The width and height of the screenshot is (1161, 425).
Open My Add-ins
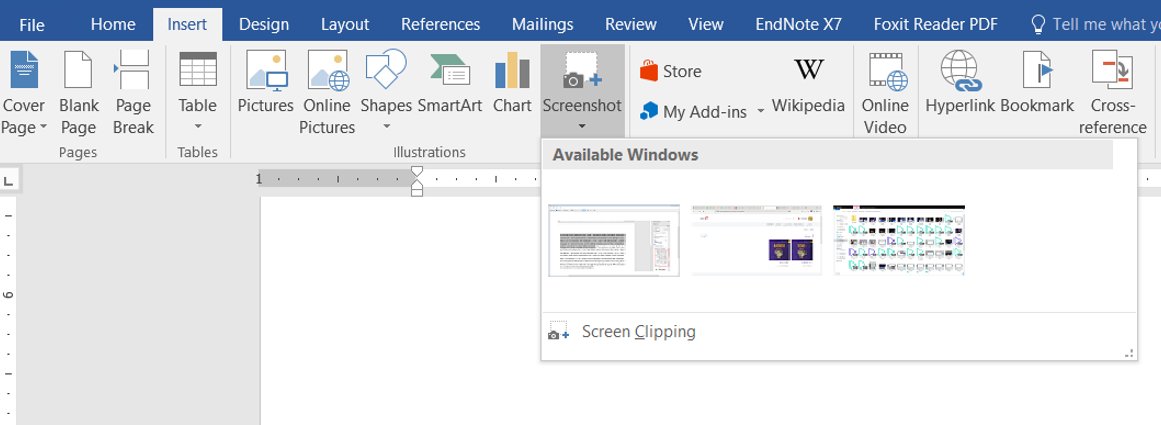coord(694,112)
